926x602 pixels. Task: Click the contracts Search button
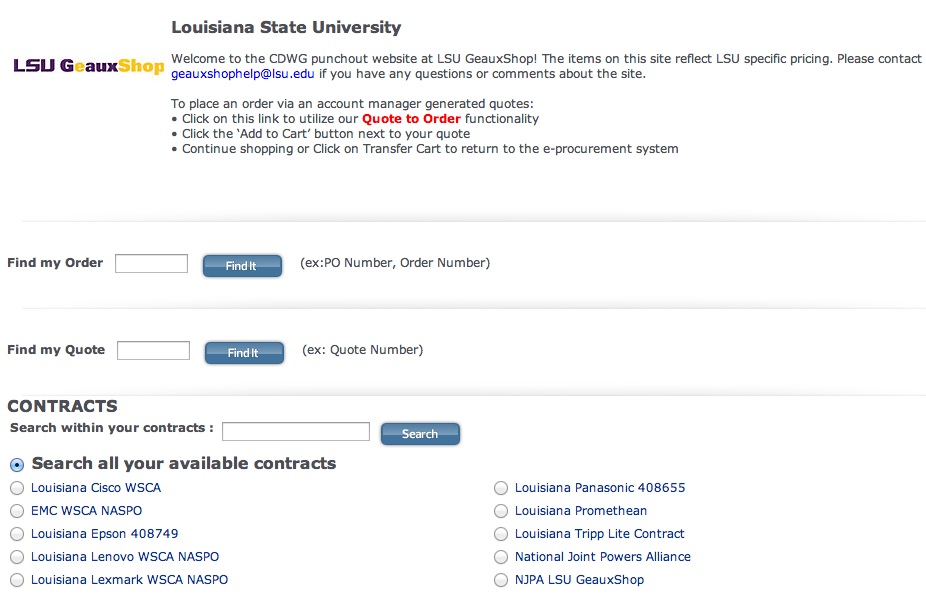point(420,434)
